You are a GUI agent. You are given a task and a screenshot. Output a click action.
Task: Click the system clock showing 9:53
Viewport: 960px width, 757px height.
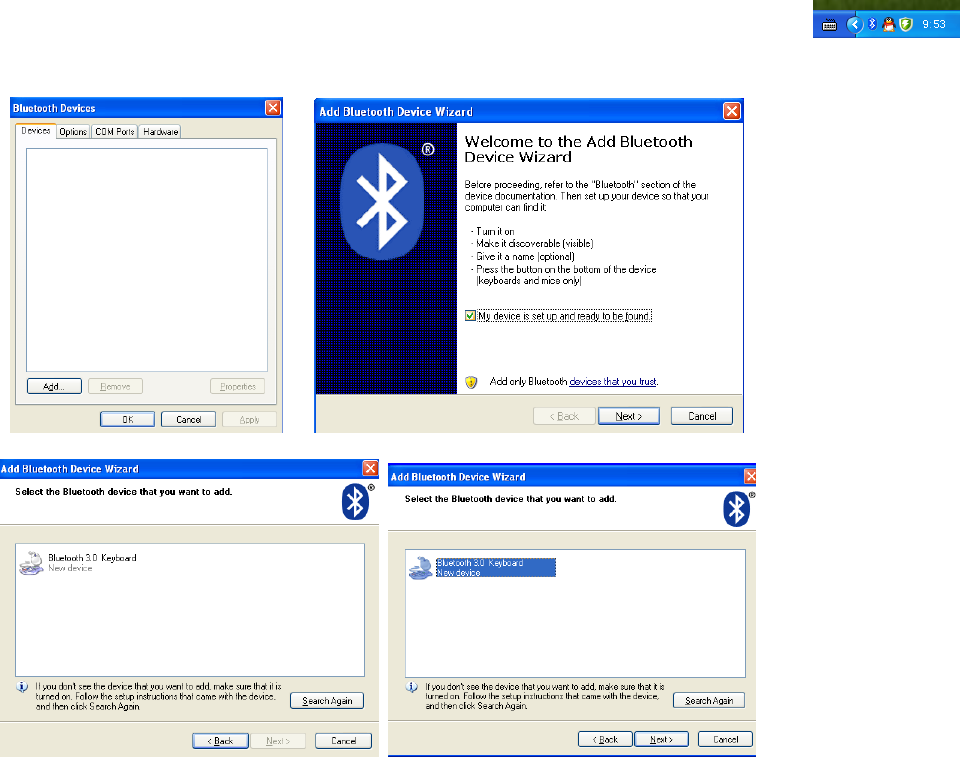pyautogui.click(x=934, y=24)
